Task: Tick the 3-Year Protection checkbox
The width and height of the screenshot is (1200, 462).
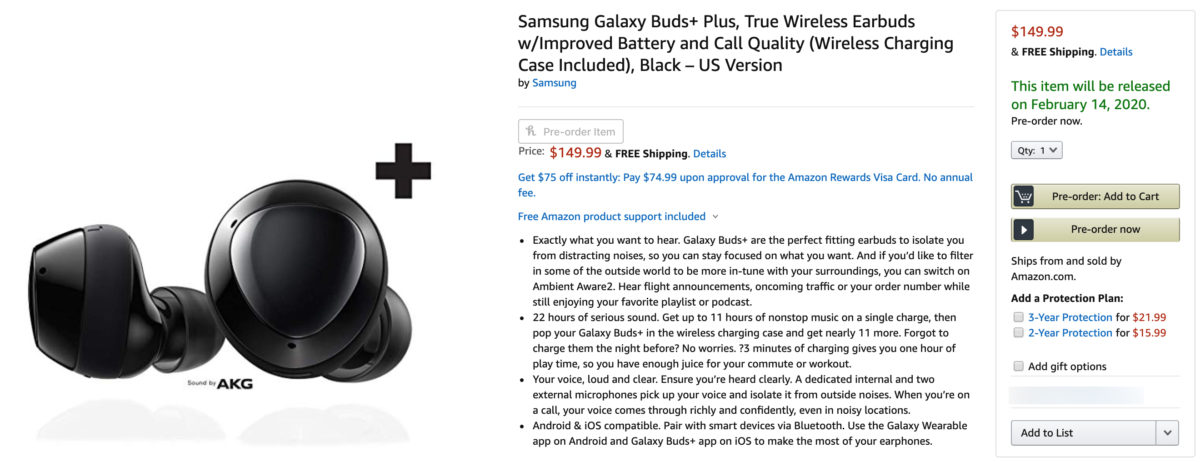Action: coord(1017,317)
